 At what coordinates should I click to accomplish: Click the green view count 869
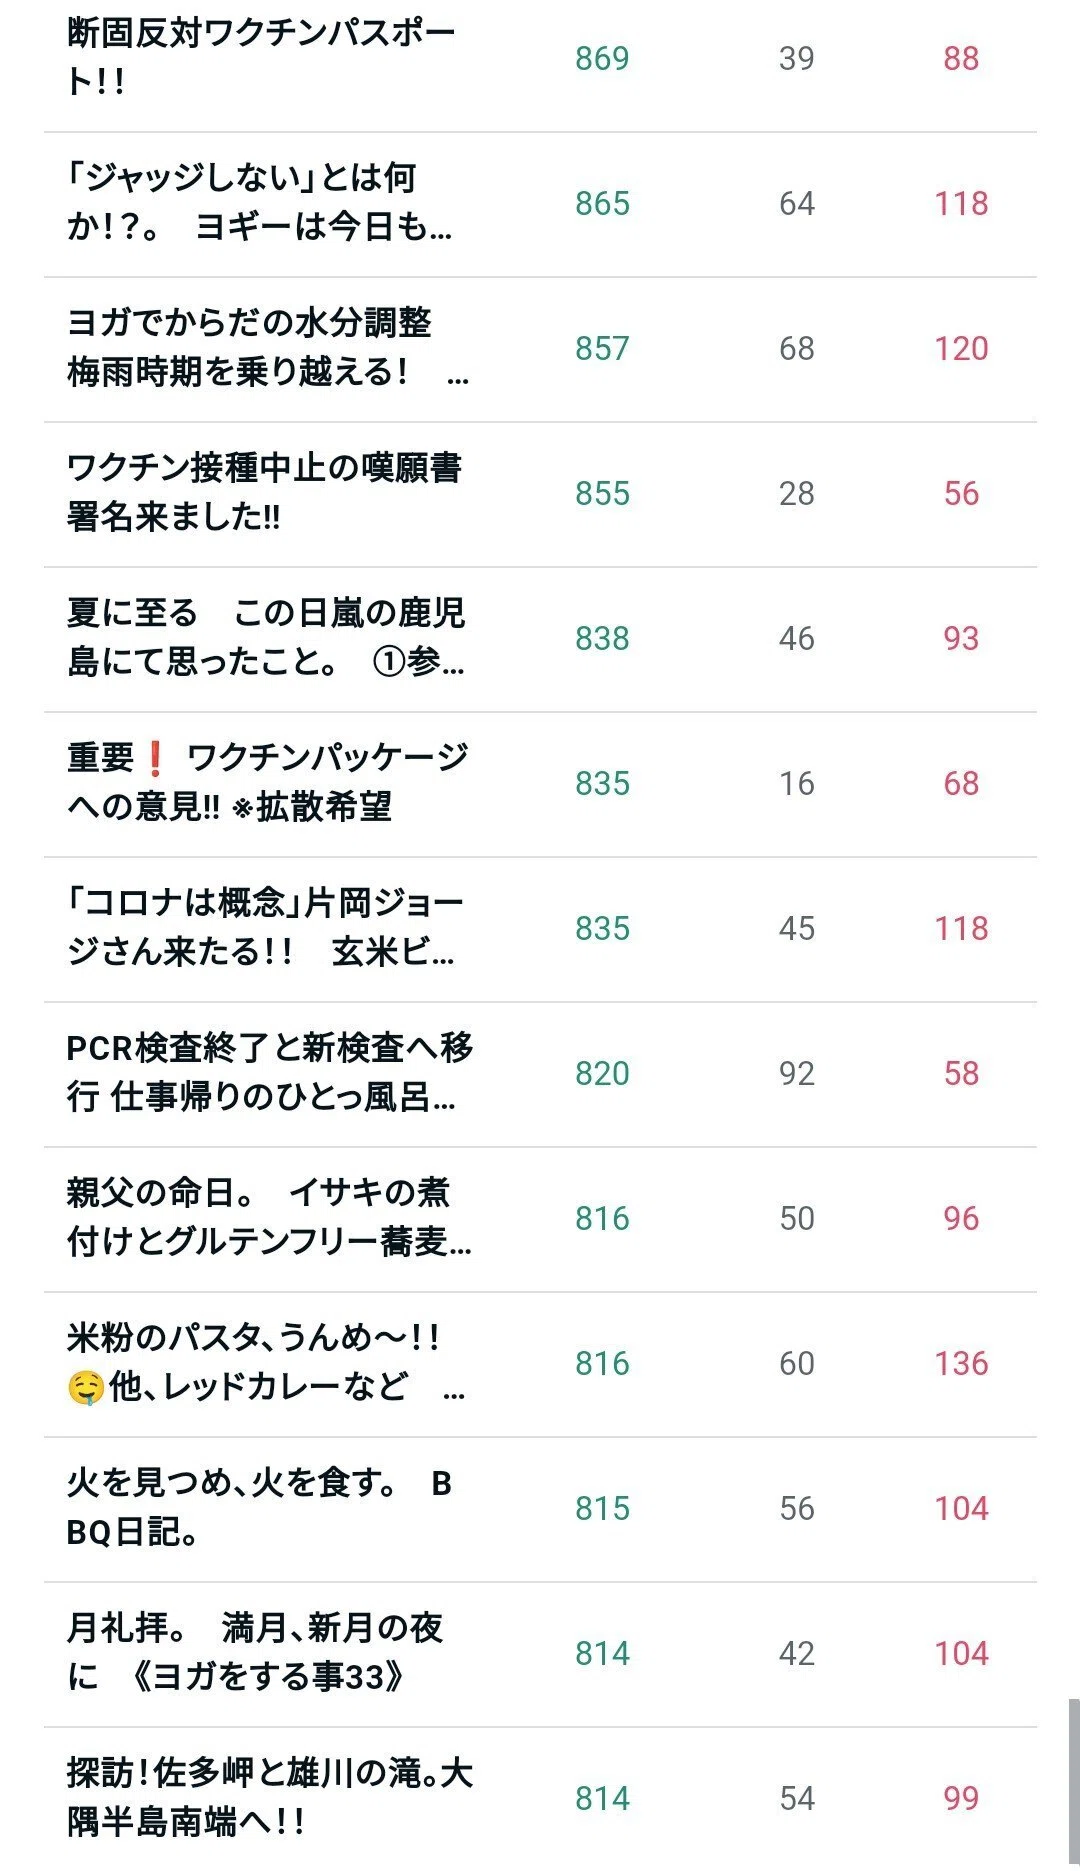602,58
